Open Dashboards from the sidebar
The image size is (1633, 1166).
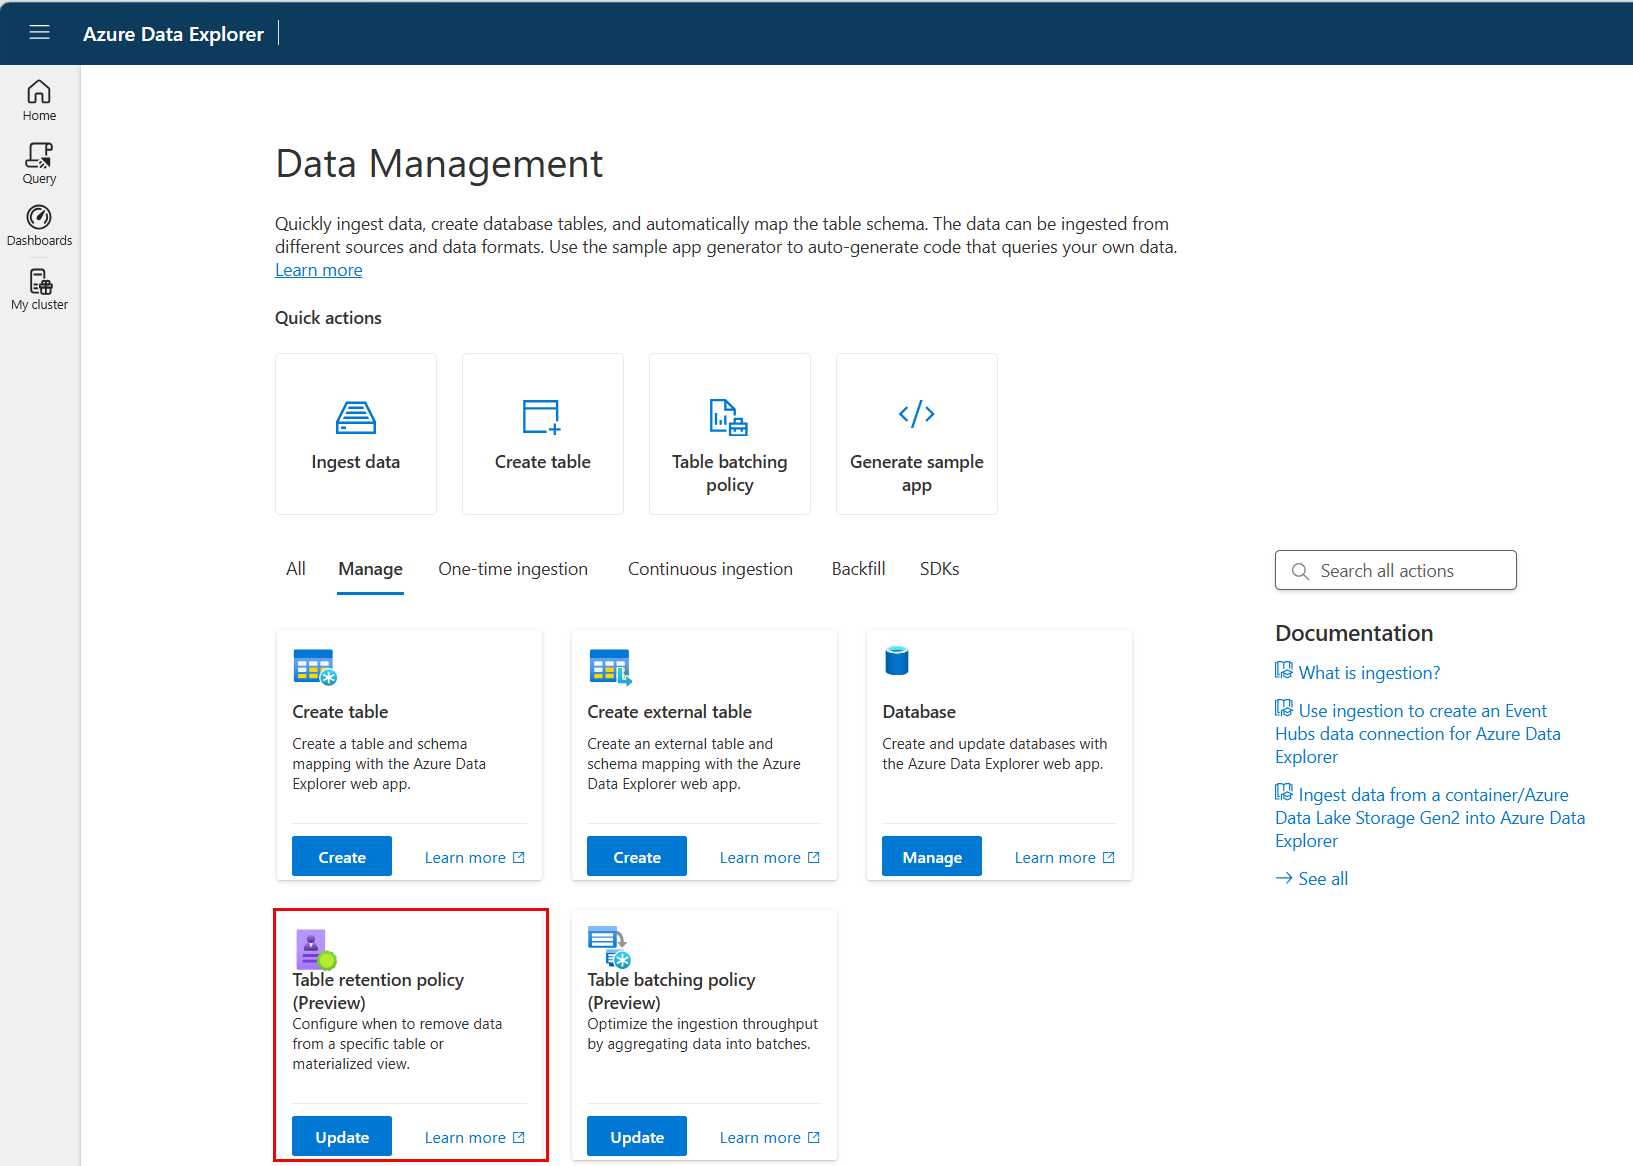(39, 226)
